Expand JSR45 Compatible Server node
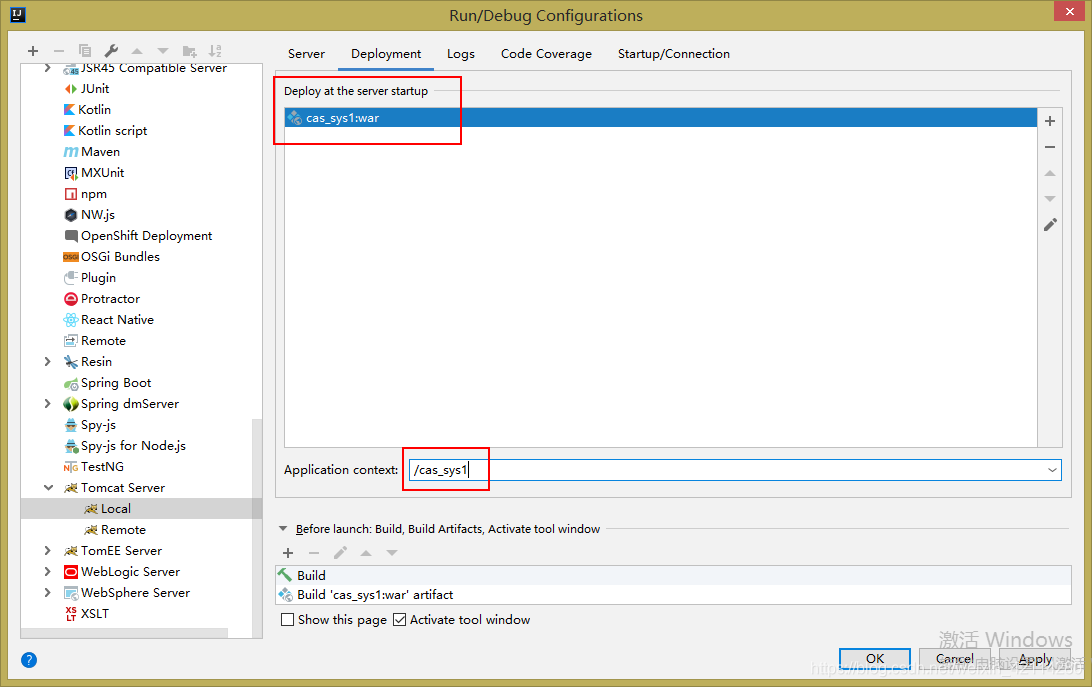The height and width of the screenshot is (687, 1092). click(47, 68)
